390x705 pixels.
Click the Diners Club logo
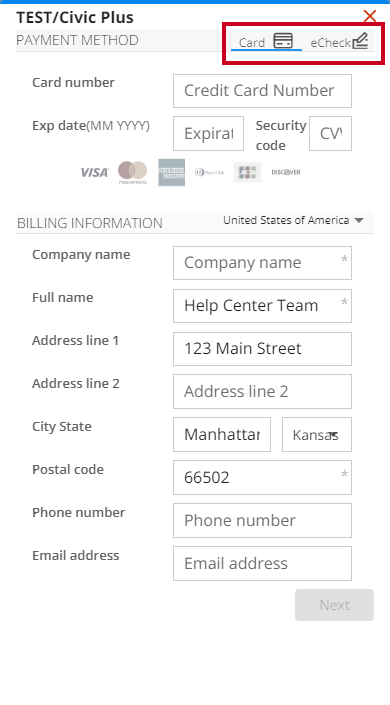[x=209, y=172]
